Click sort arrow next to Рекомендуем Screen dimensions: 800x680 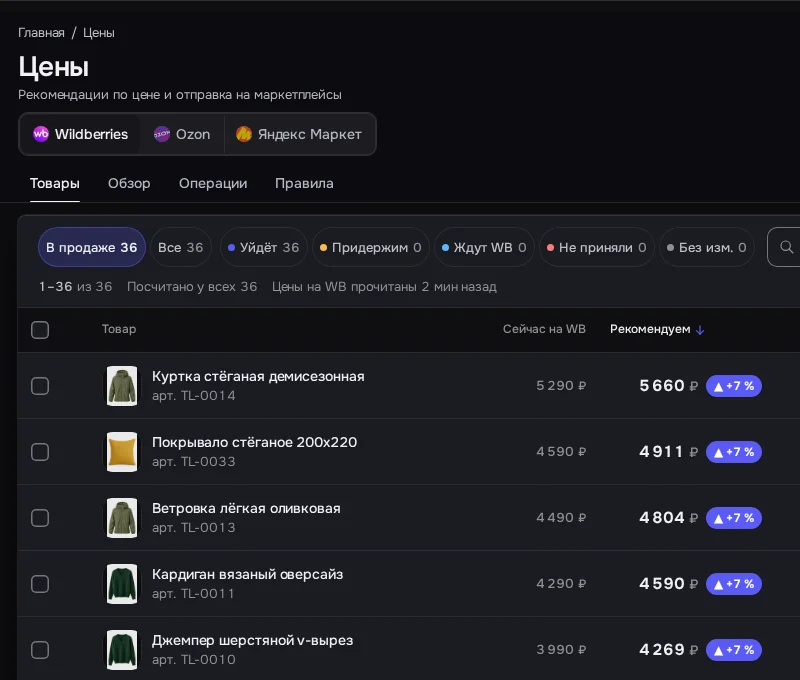pos(700,330)
